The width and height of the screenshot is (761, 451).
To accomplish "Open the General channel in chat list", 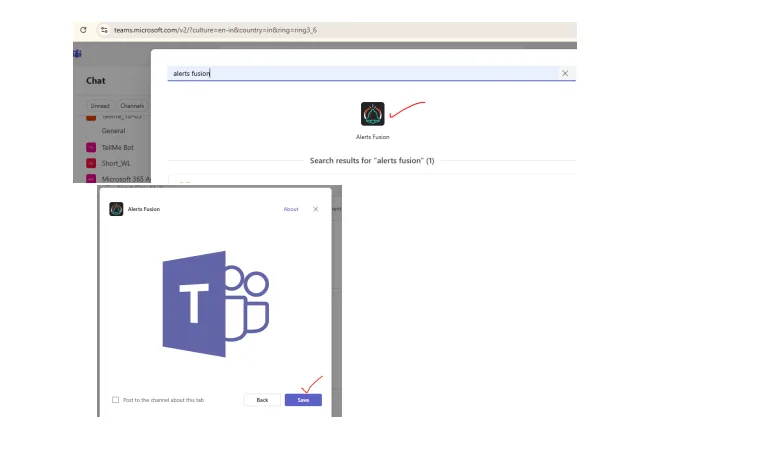I will (114, 131).
